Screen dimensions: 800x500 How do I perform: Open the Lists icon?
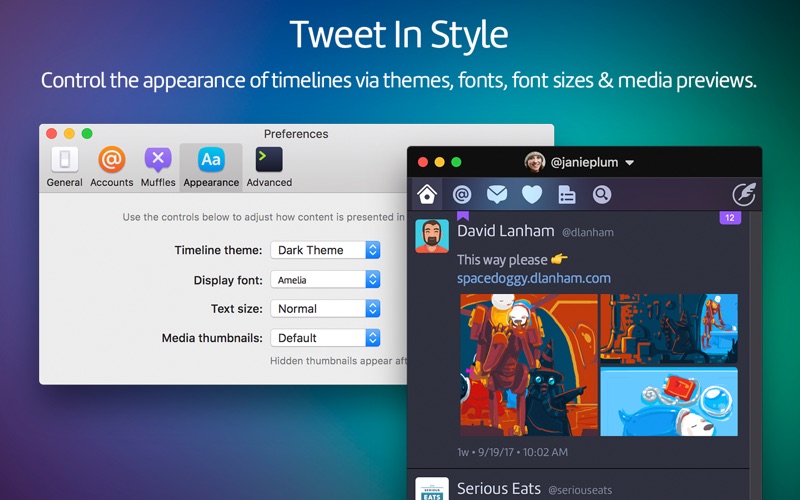[x=567, y=194]
